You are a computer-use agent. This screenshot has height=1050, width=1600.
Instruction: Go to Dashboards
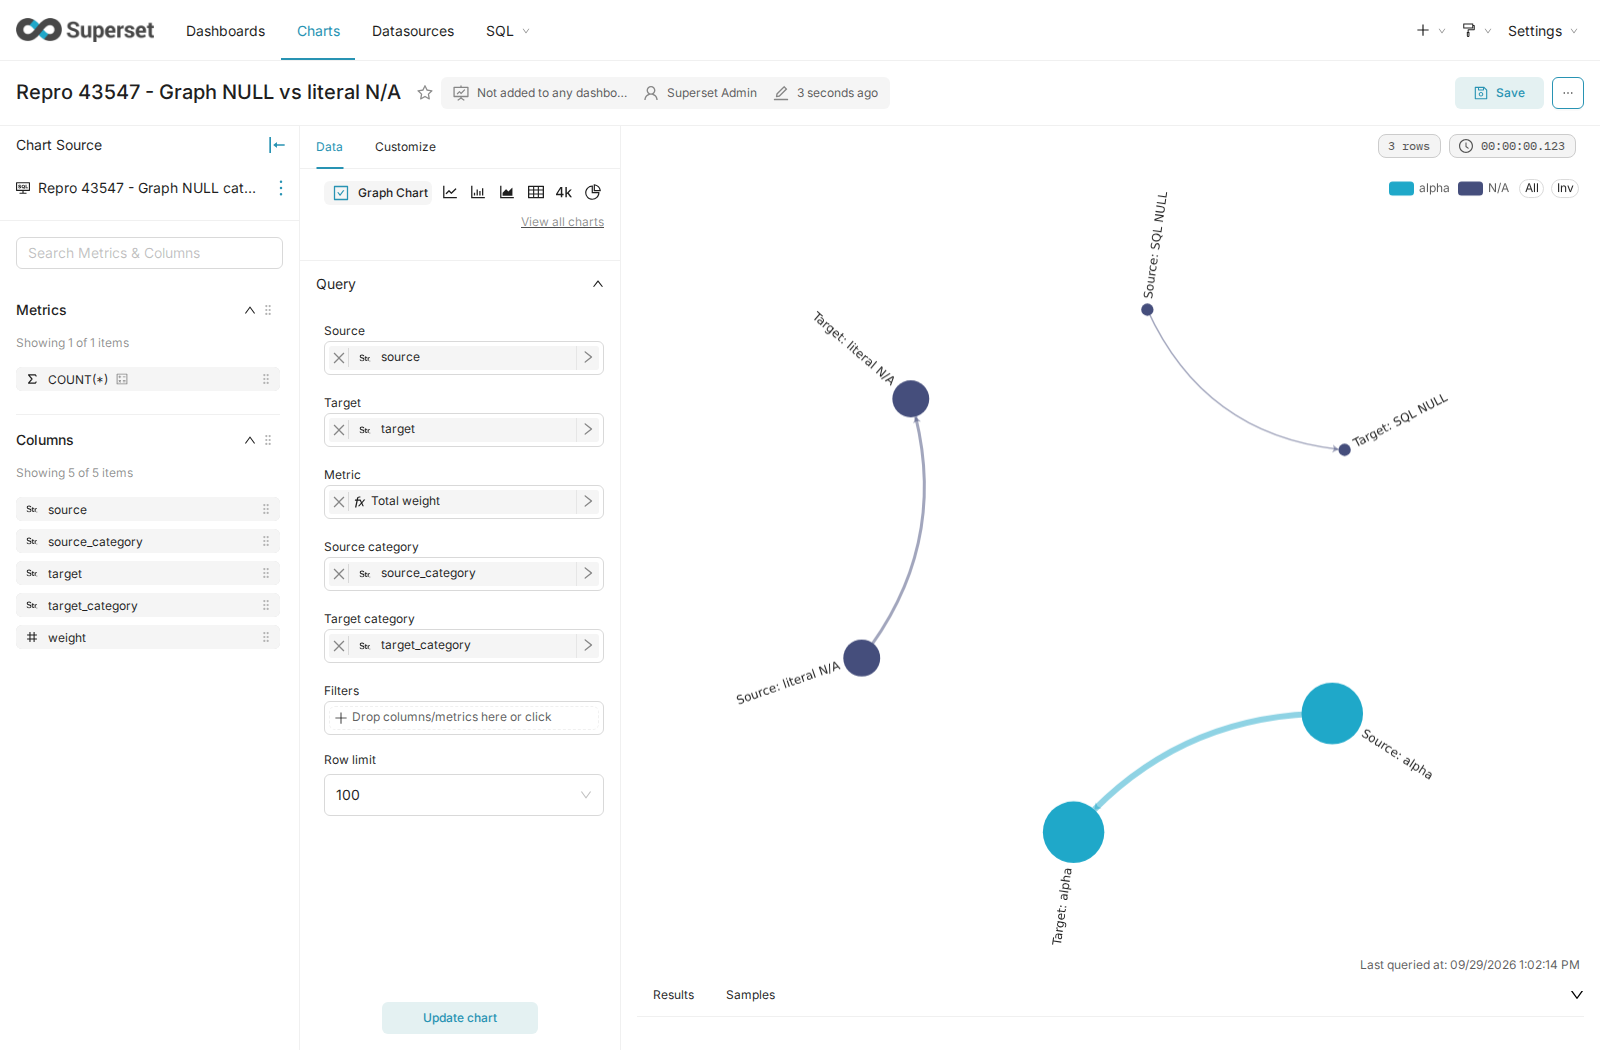(226, 31)
